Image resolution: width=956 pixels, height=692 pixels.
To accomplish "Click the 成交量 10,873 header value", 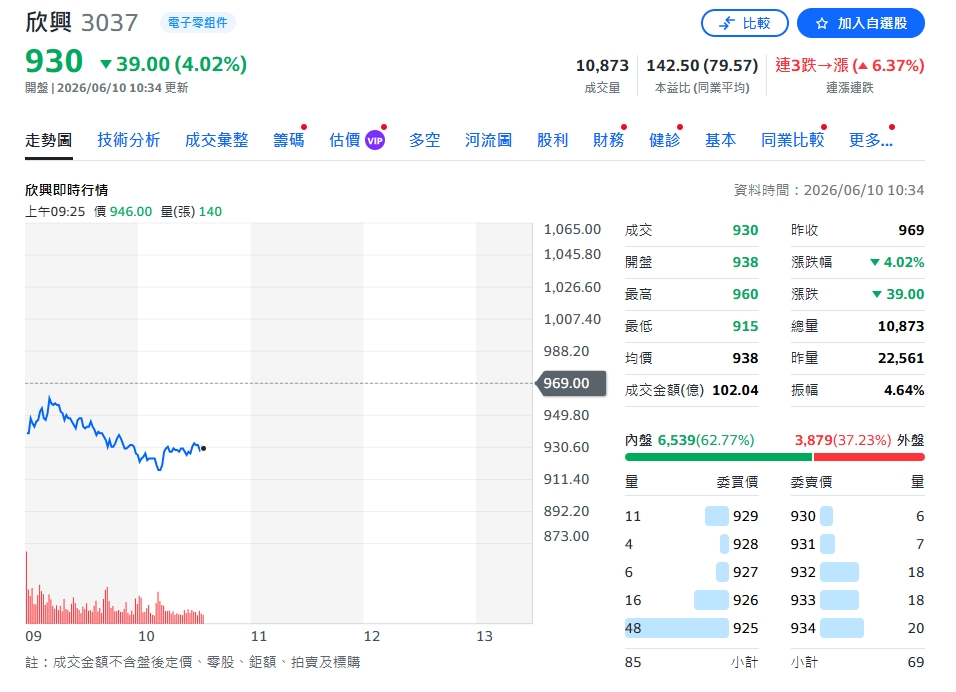I will (602, 65).
